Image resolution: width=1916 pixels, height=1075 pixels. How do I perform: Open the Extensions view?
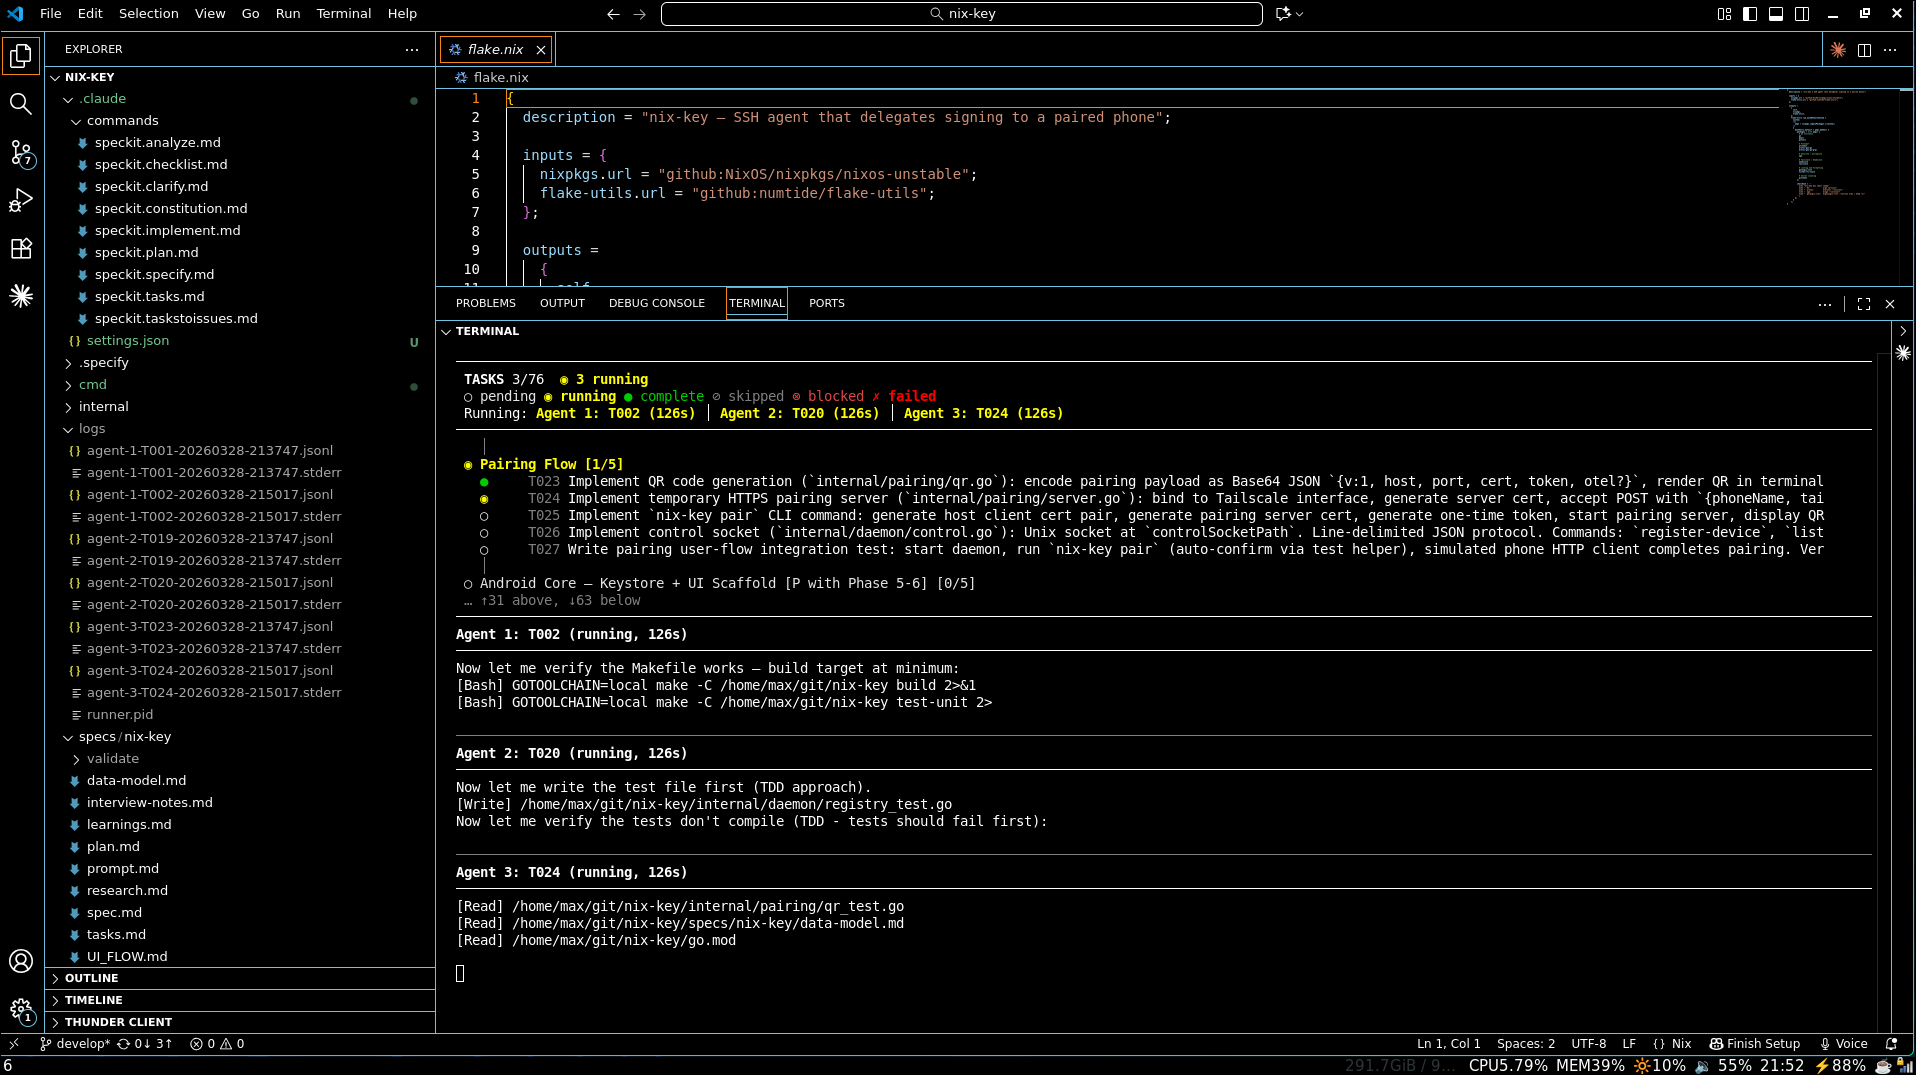(21, 248)
